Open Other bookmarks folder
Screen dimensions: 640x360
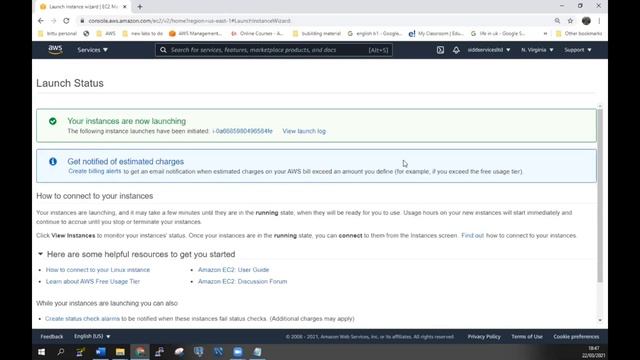tap(579, 33)
